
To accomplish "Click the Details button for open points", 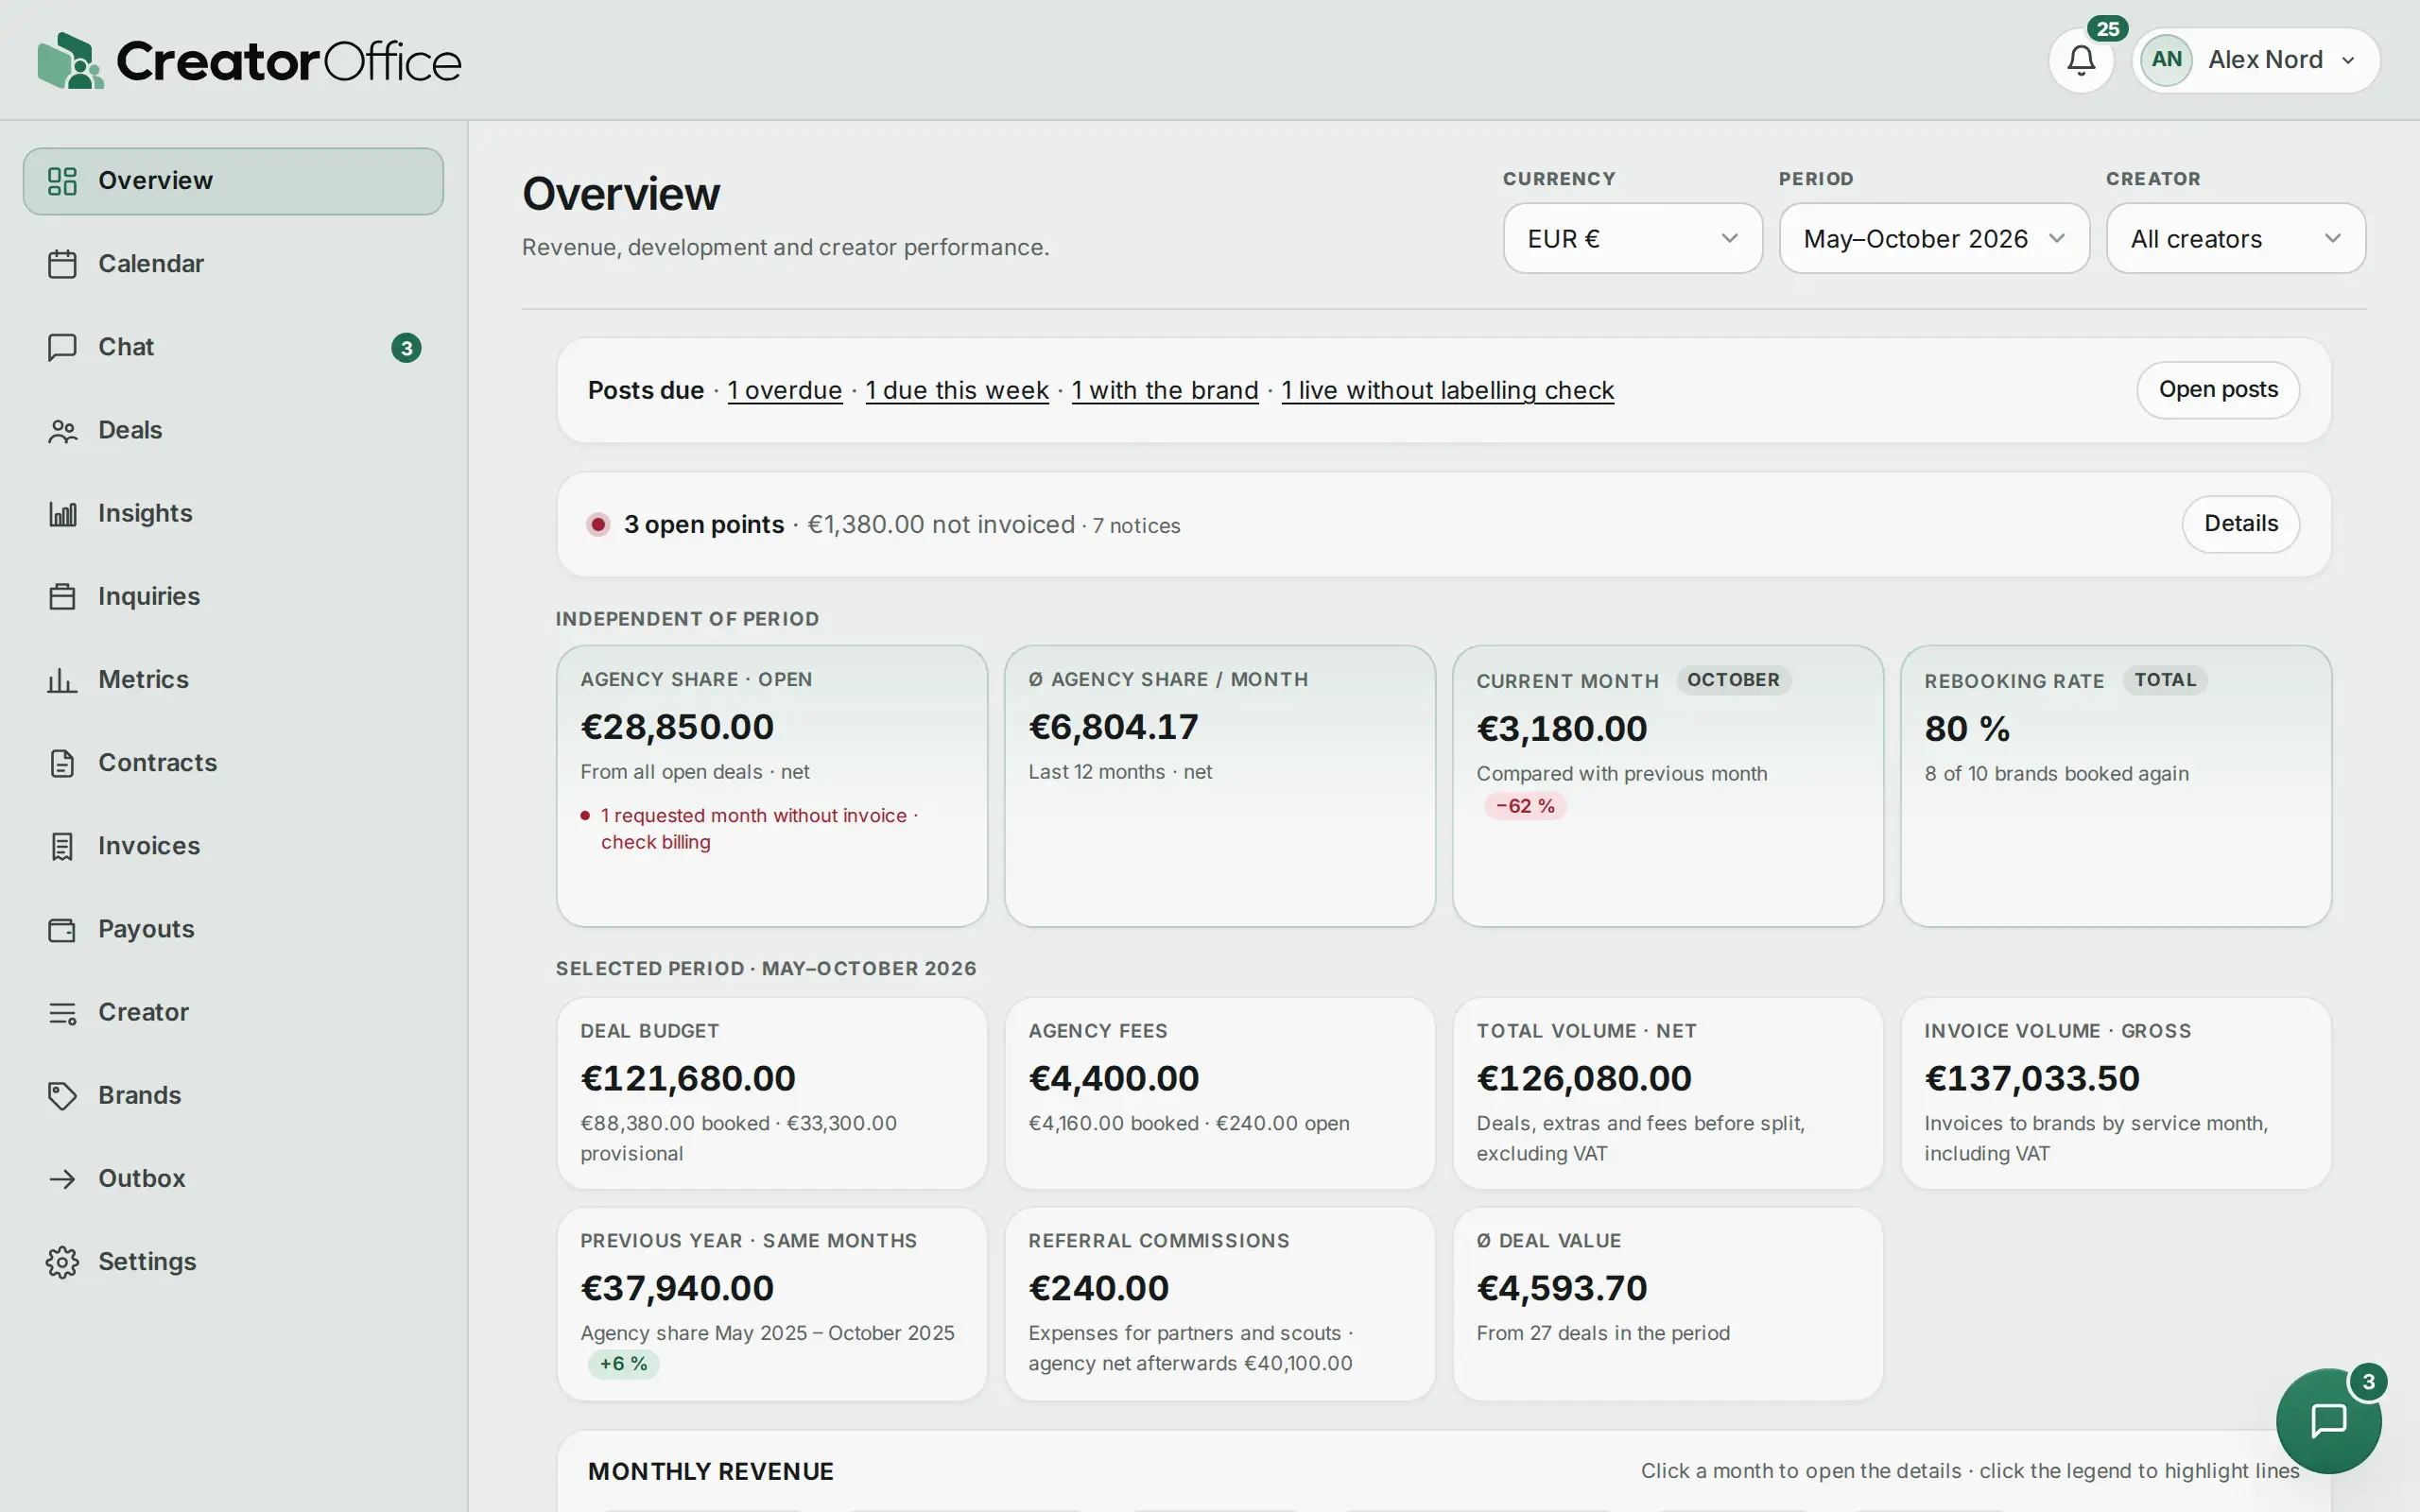I will point(2241,524).
